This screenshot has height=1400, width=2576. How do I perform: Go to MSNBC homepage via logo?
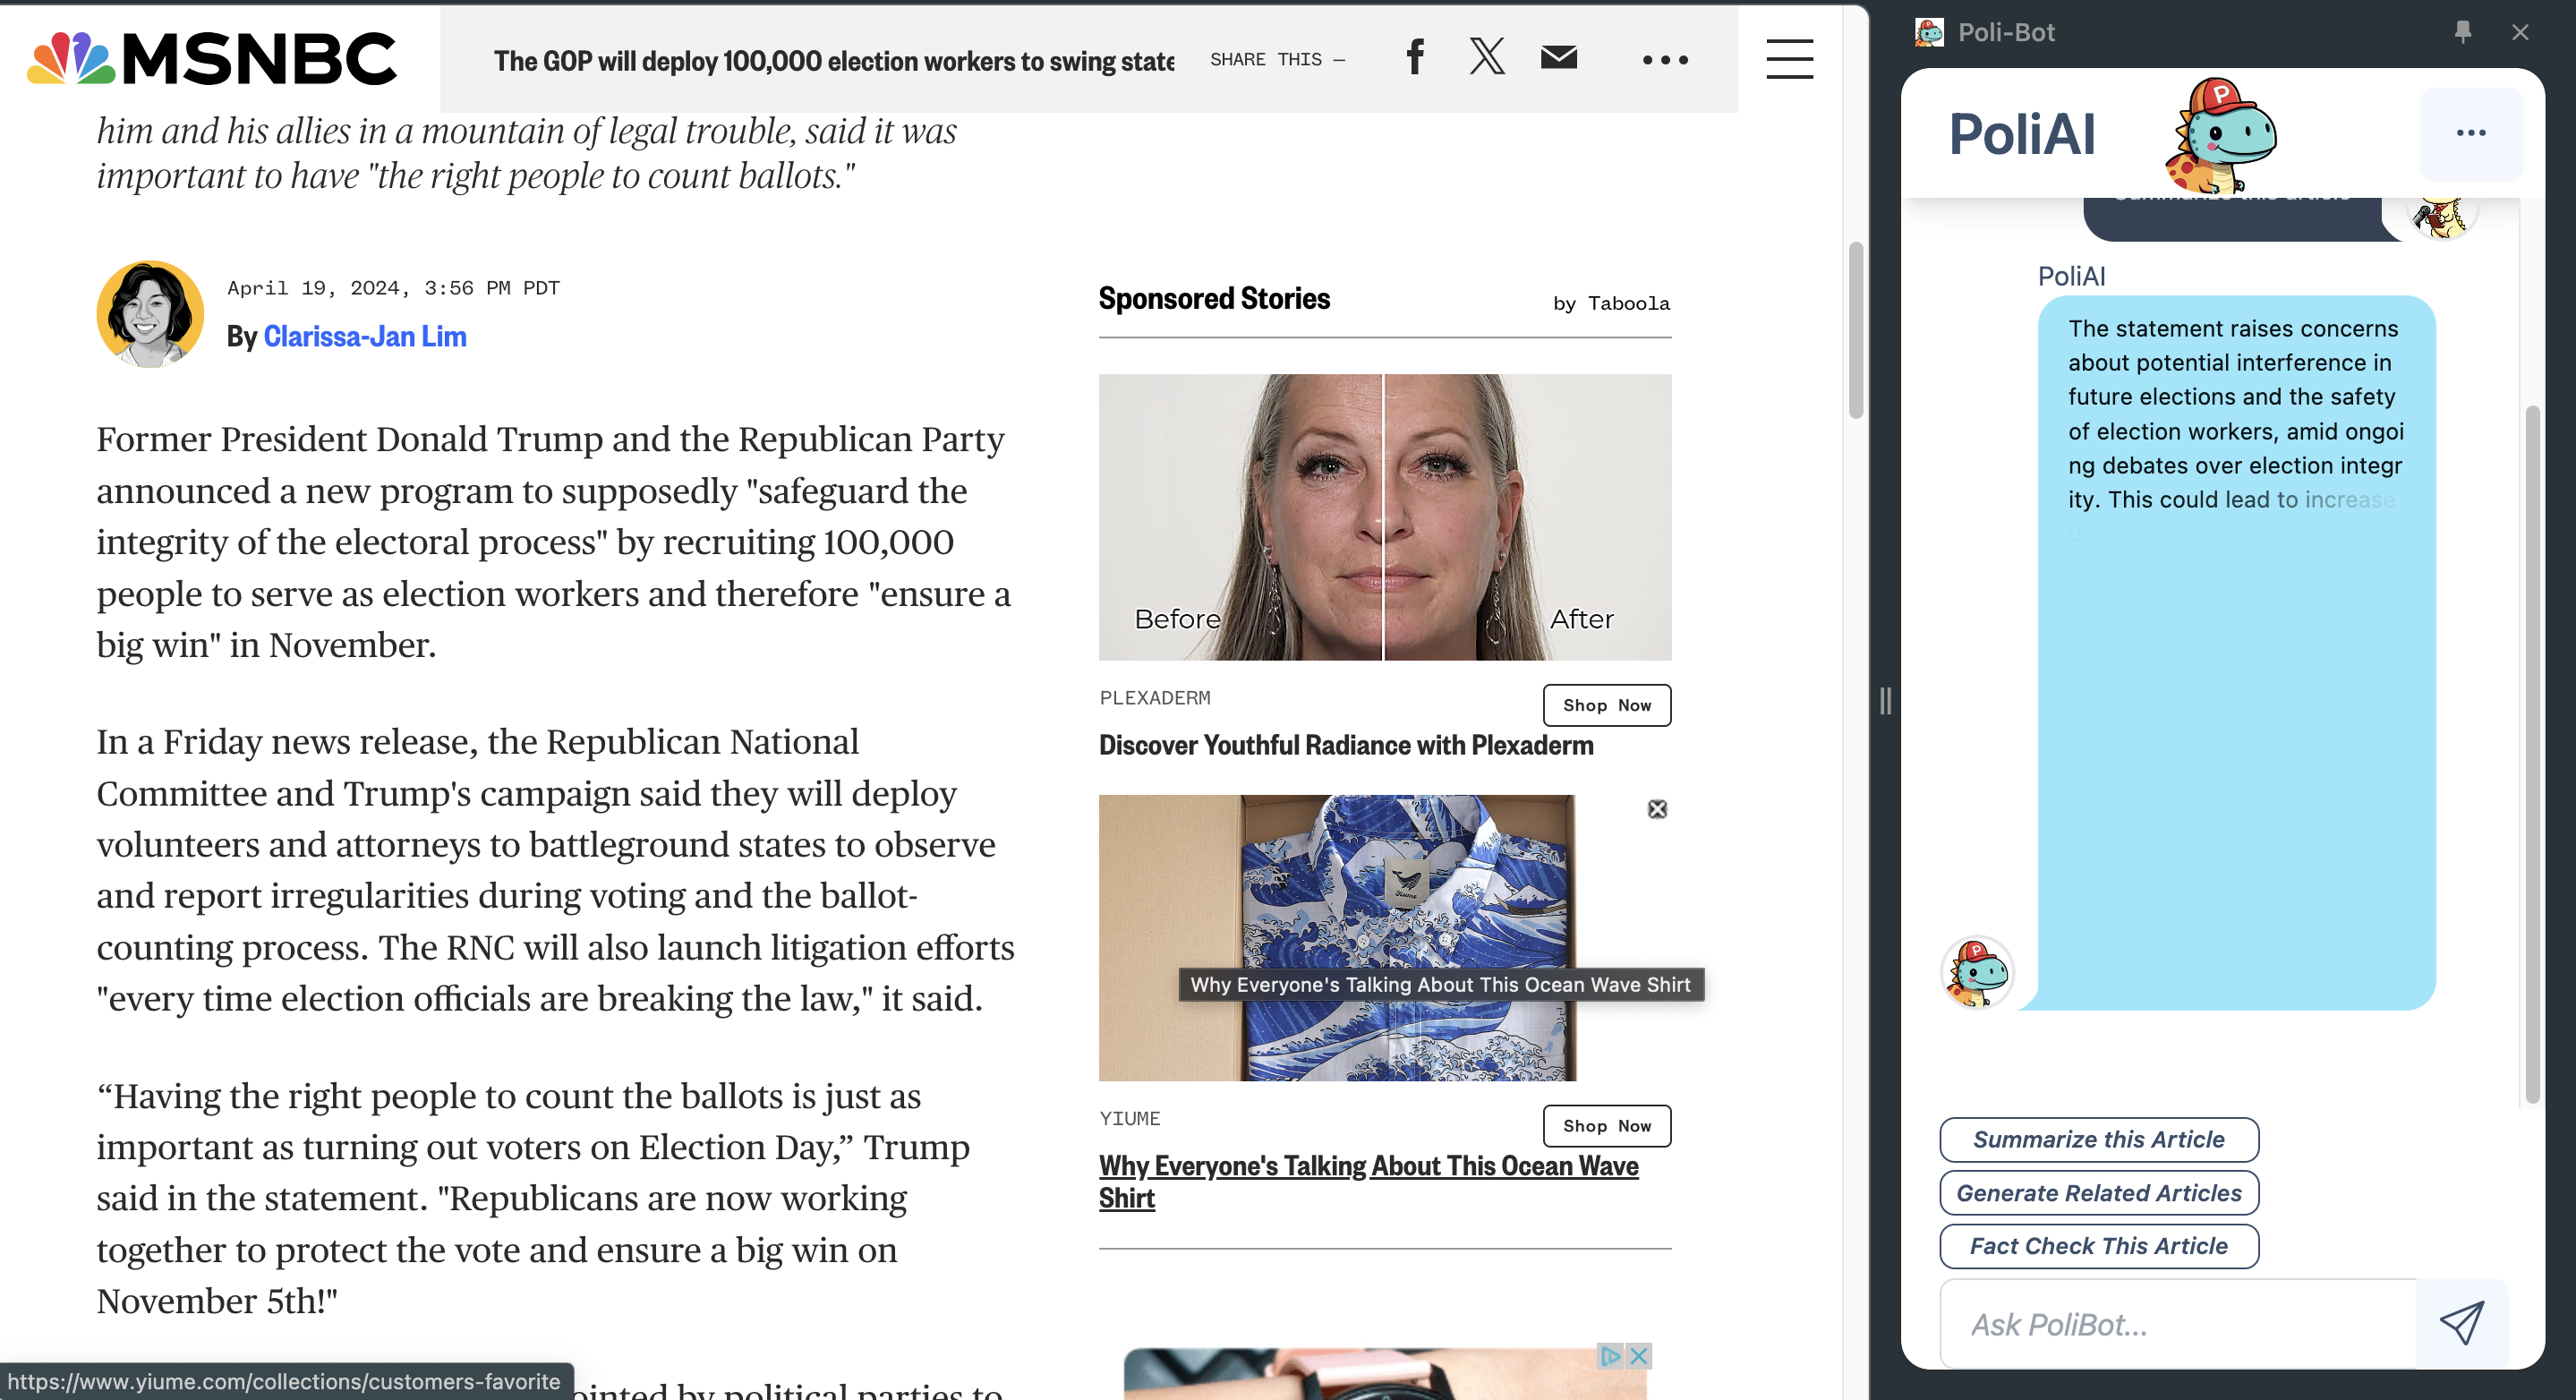point(212,58)
